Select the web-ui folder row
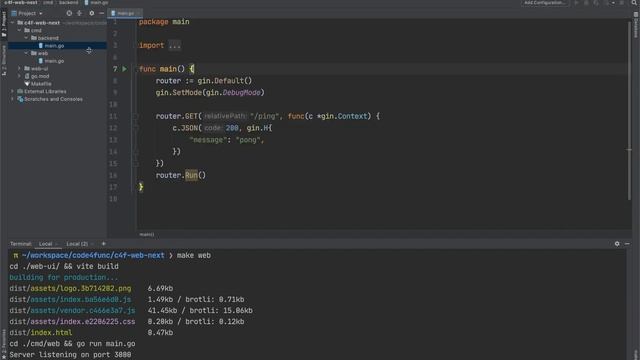 (x=57, y=69)
